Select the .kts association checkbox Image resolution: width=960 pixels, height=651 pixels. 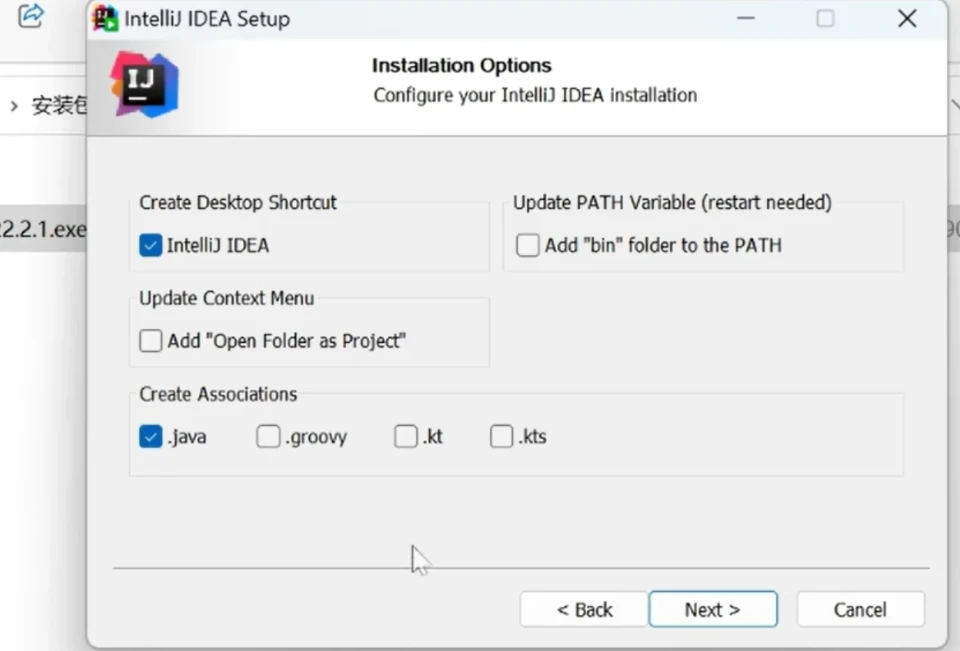pos(502,437)
